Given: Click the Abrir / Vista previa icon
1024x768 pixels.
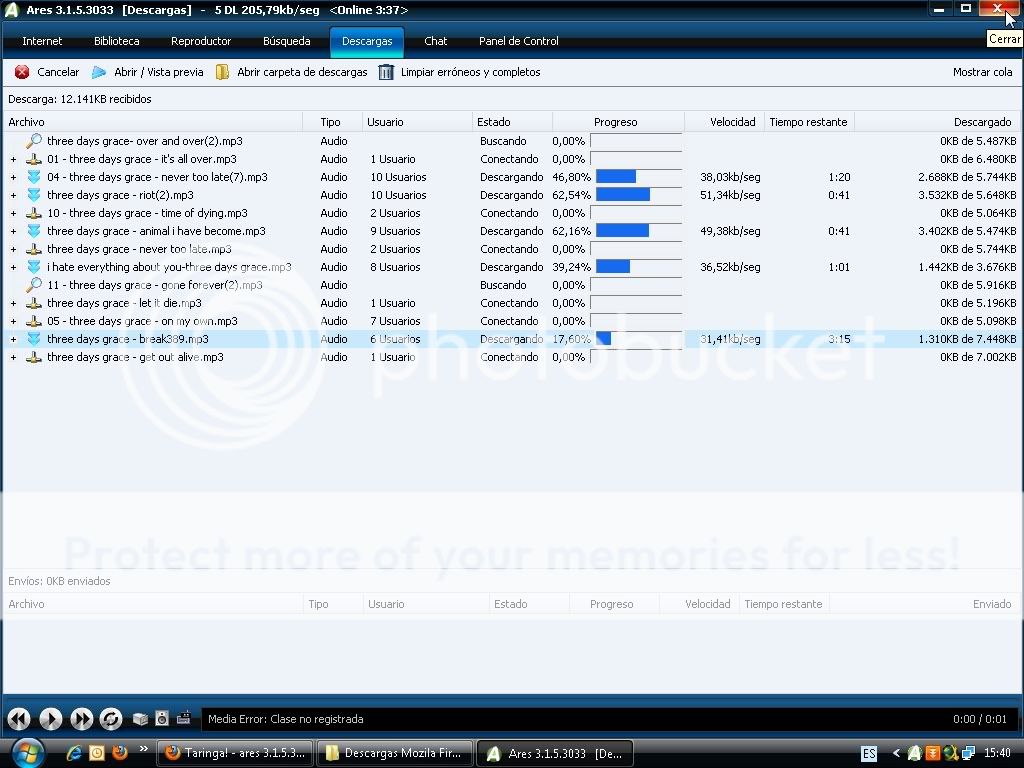Looking at the screenshot, I should point(99,72).
